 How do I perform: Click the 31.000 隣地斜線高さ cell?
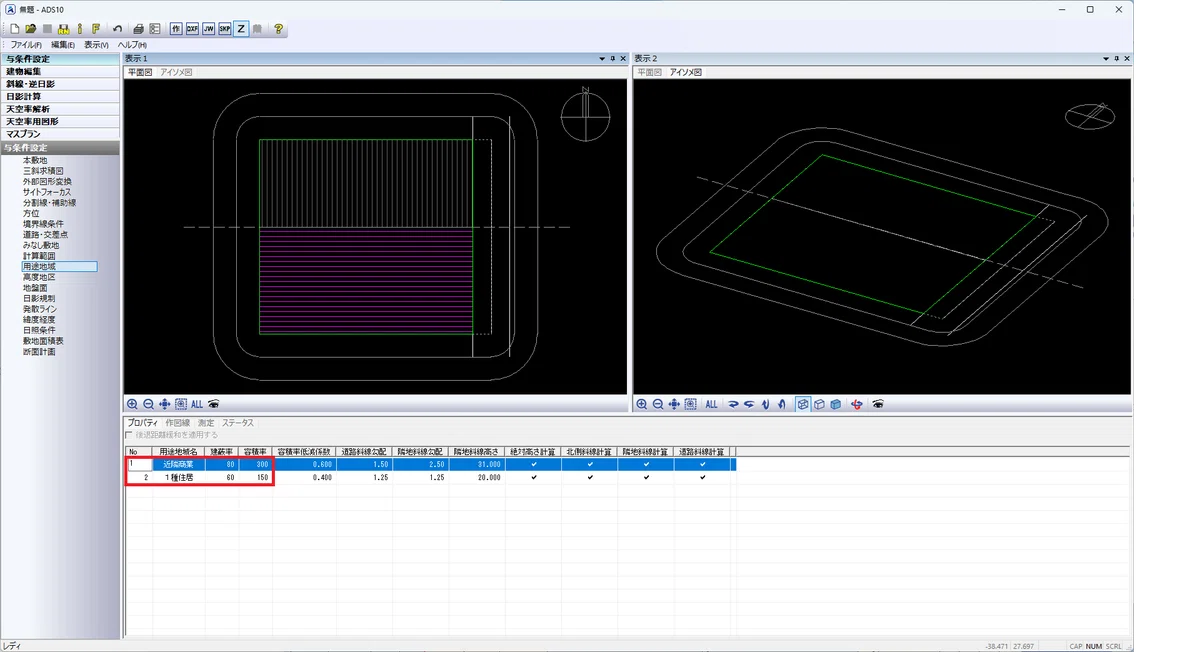coord(477,464)
